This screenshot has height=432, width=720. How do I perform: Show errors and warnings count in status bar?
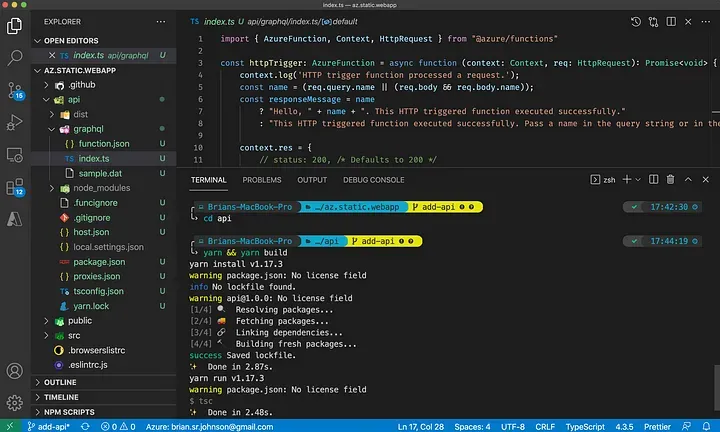coord(118,426)
